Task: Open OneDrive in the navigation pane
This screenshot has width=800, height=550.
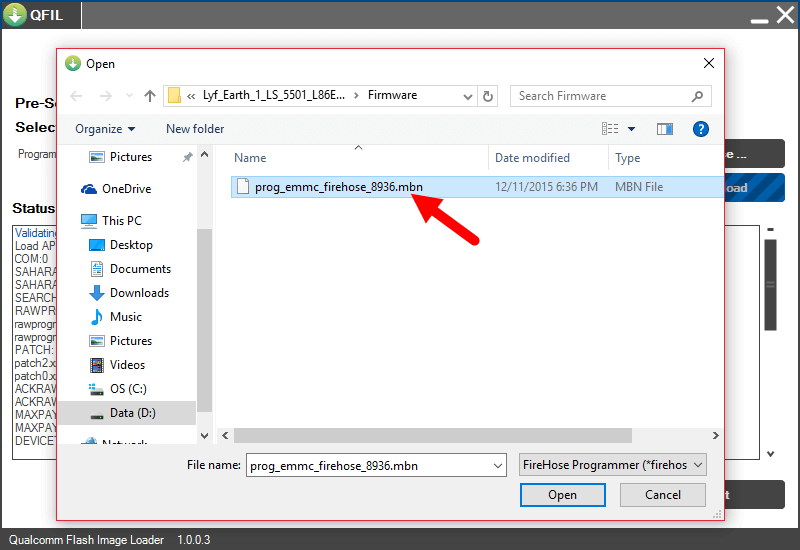Action: pos(126,189)
